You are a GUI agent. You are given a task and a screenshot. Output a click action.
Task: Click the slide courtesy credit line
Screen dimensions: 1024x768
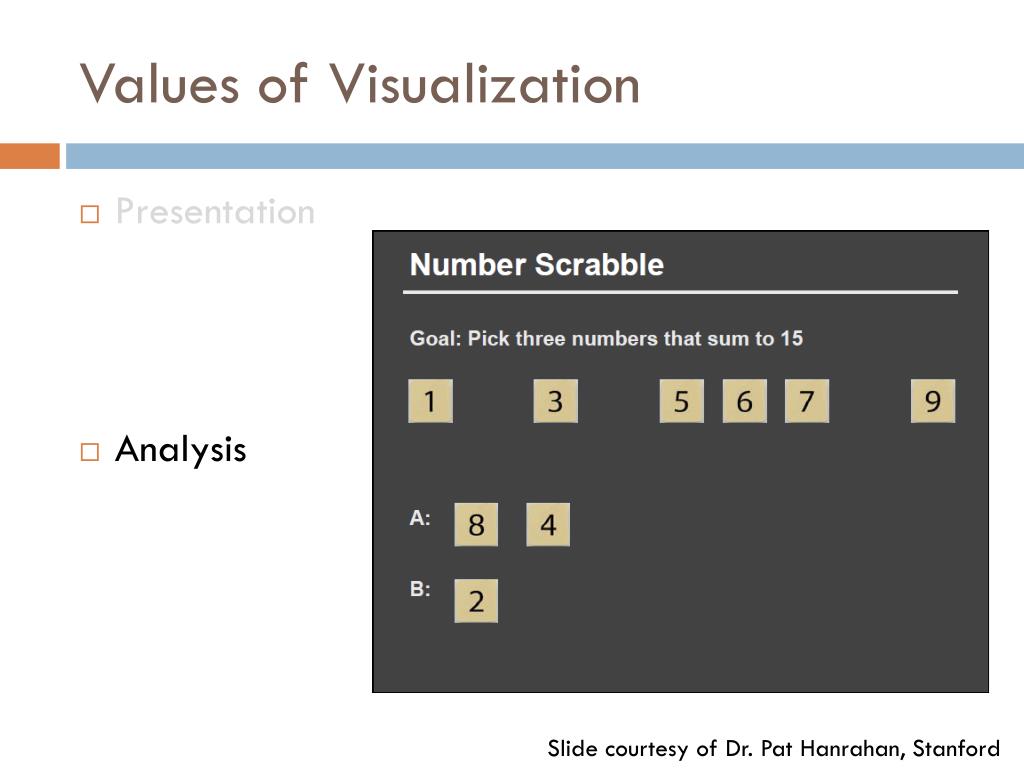click(773, 748)
